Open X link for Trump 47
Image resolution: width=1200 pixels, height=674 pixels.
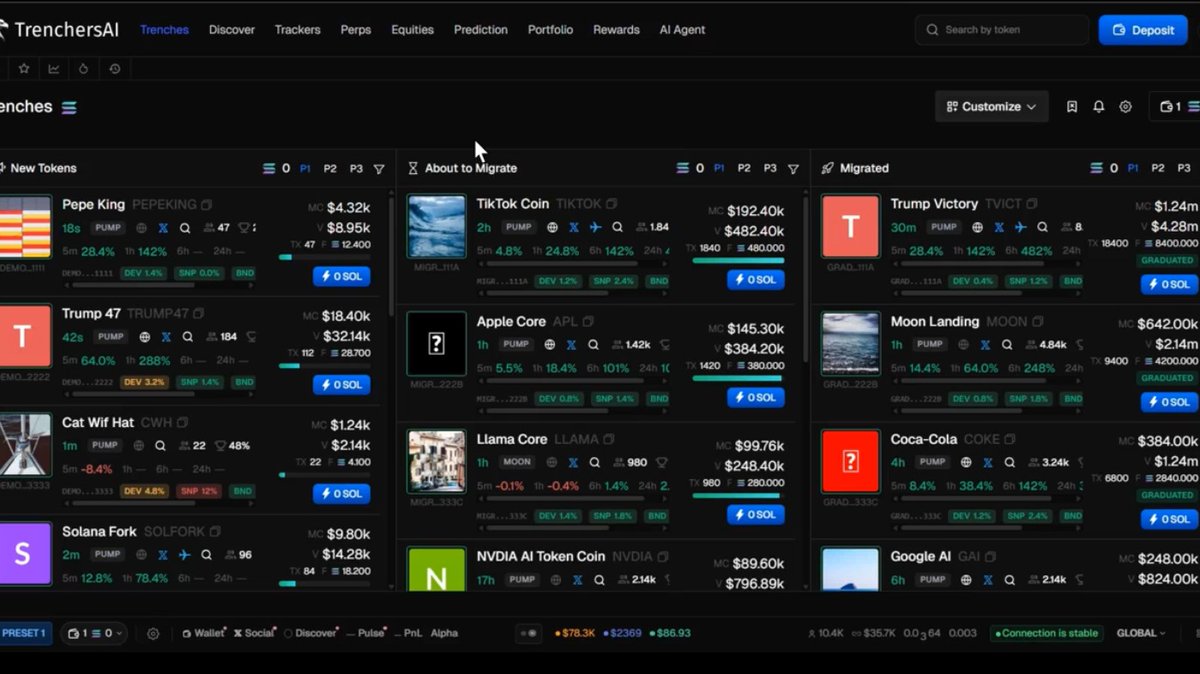point(166,337)
